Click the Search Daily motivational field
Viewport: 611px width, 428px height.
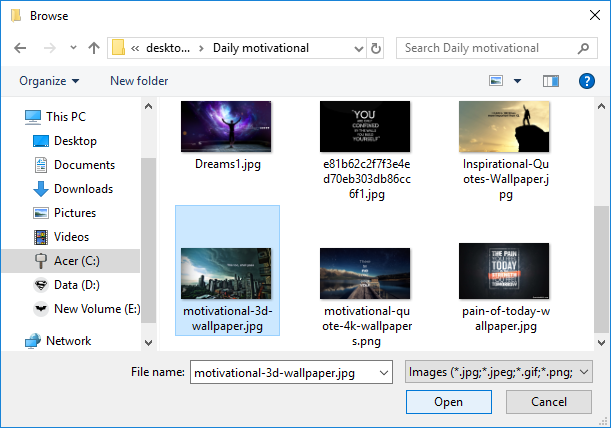coord(485,48)
